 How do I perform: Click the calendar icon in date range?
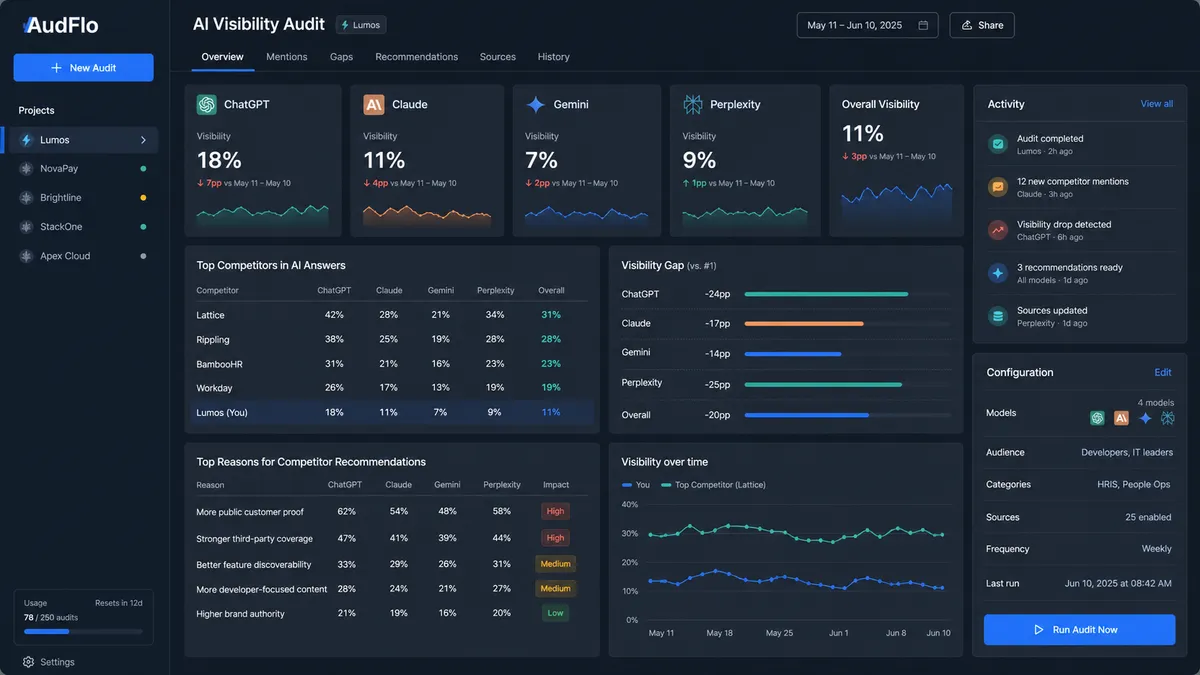coord(923,25)
